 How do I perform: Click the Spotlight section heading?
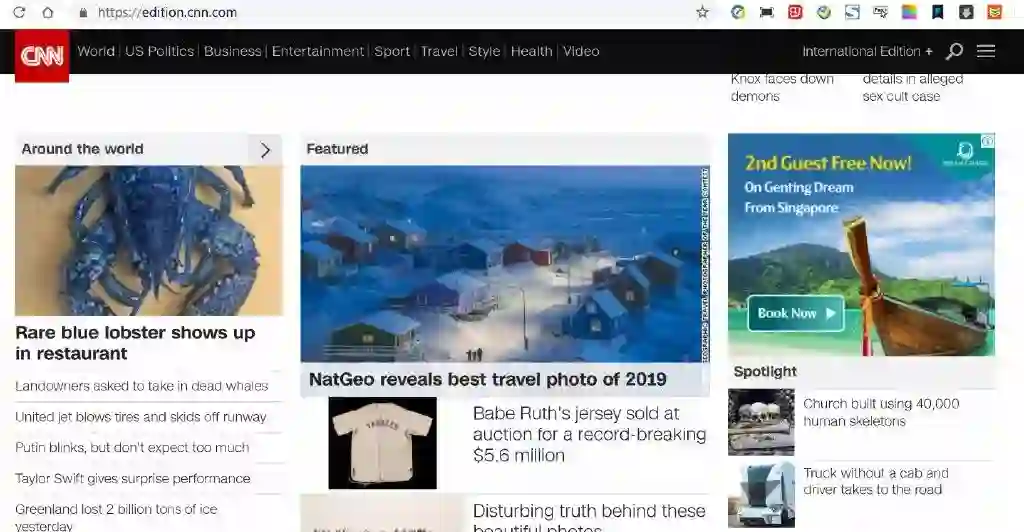point(765,371)
